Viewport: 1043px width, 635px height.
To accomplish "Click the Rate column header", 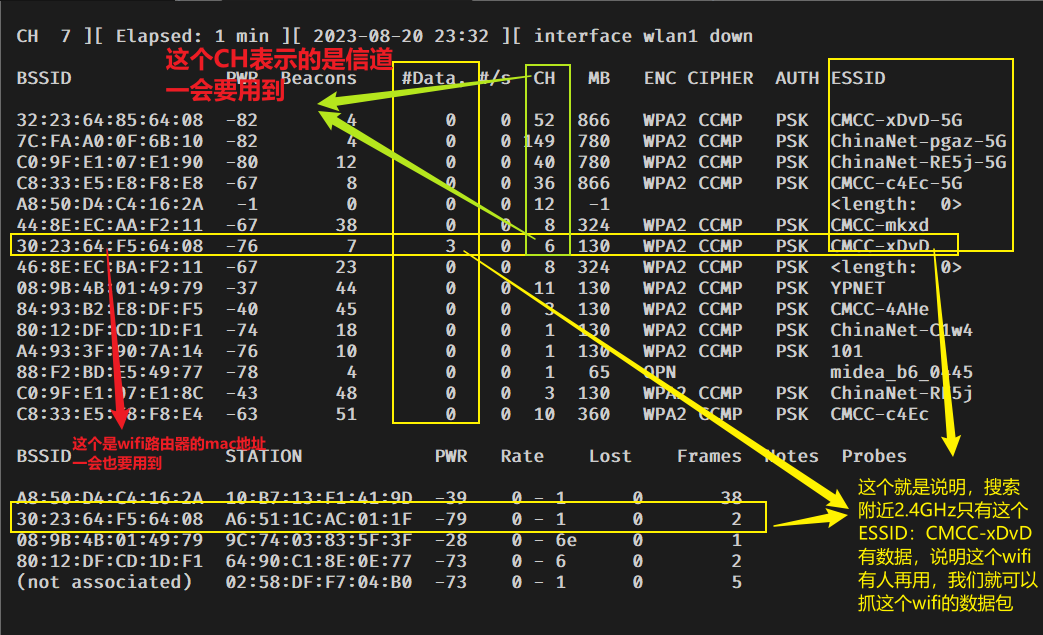I will pyautogui.click(x=522, y=456).
